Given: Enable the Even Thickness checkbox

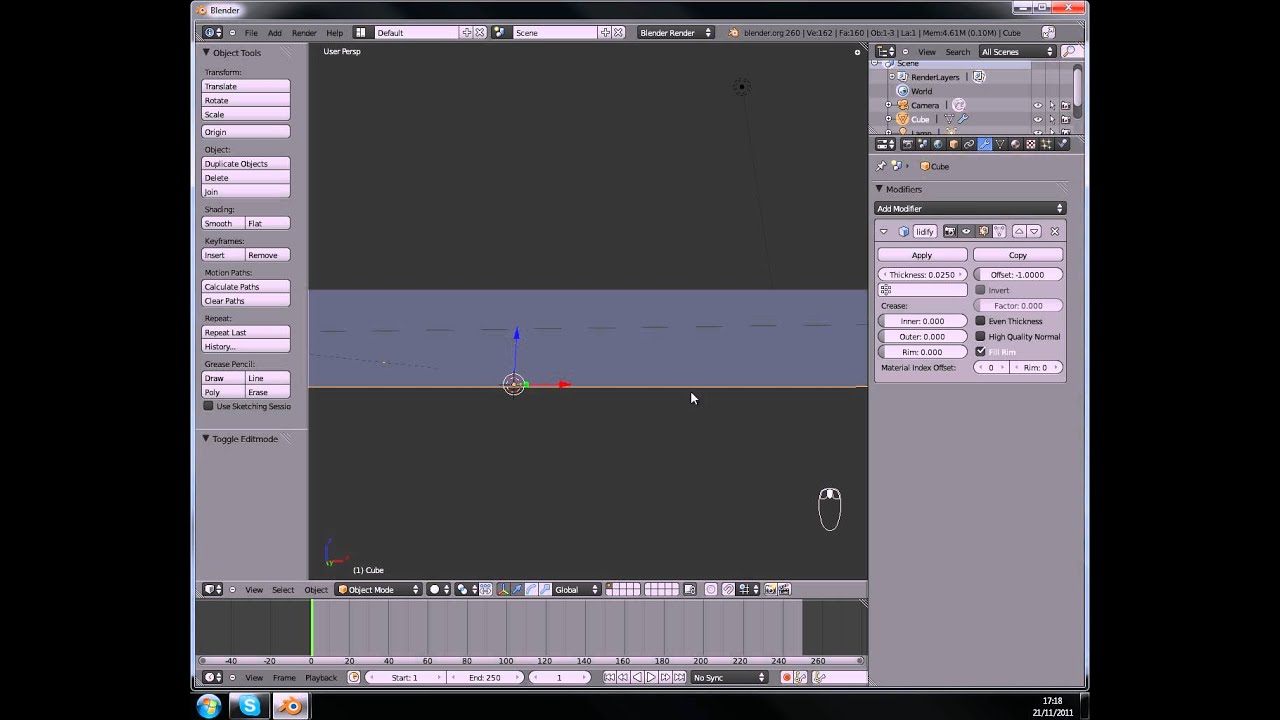Looking at the screenshot, I should click(980, 321).
